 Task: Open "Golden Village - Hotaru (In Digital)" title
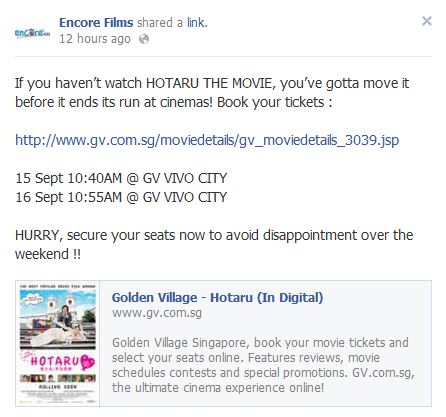[x=217, y=297]
